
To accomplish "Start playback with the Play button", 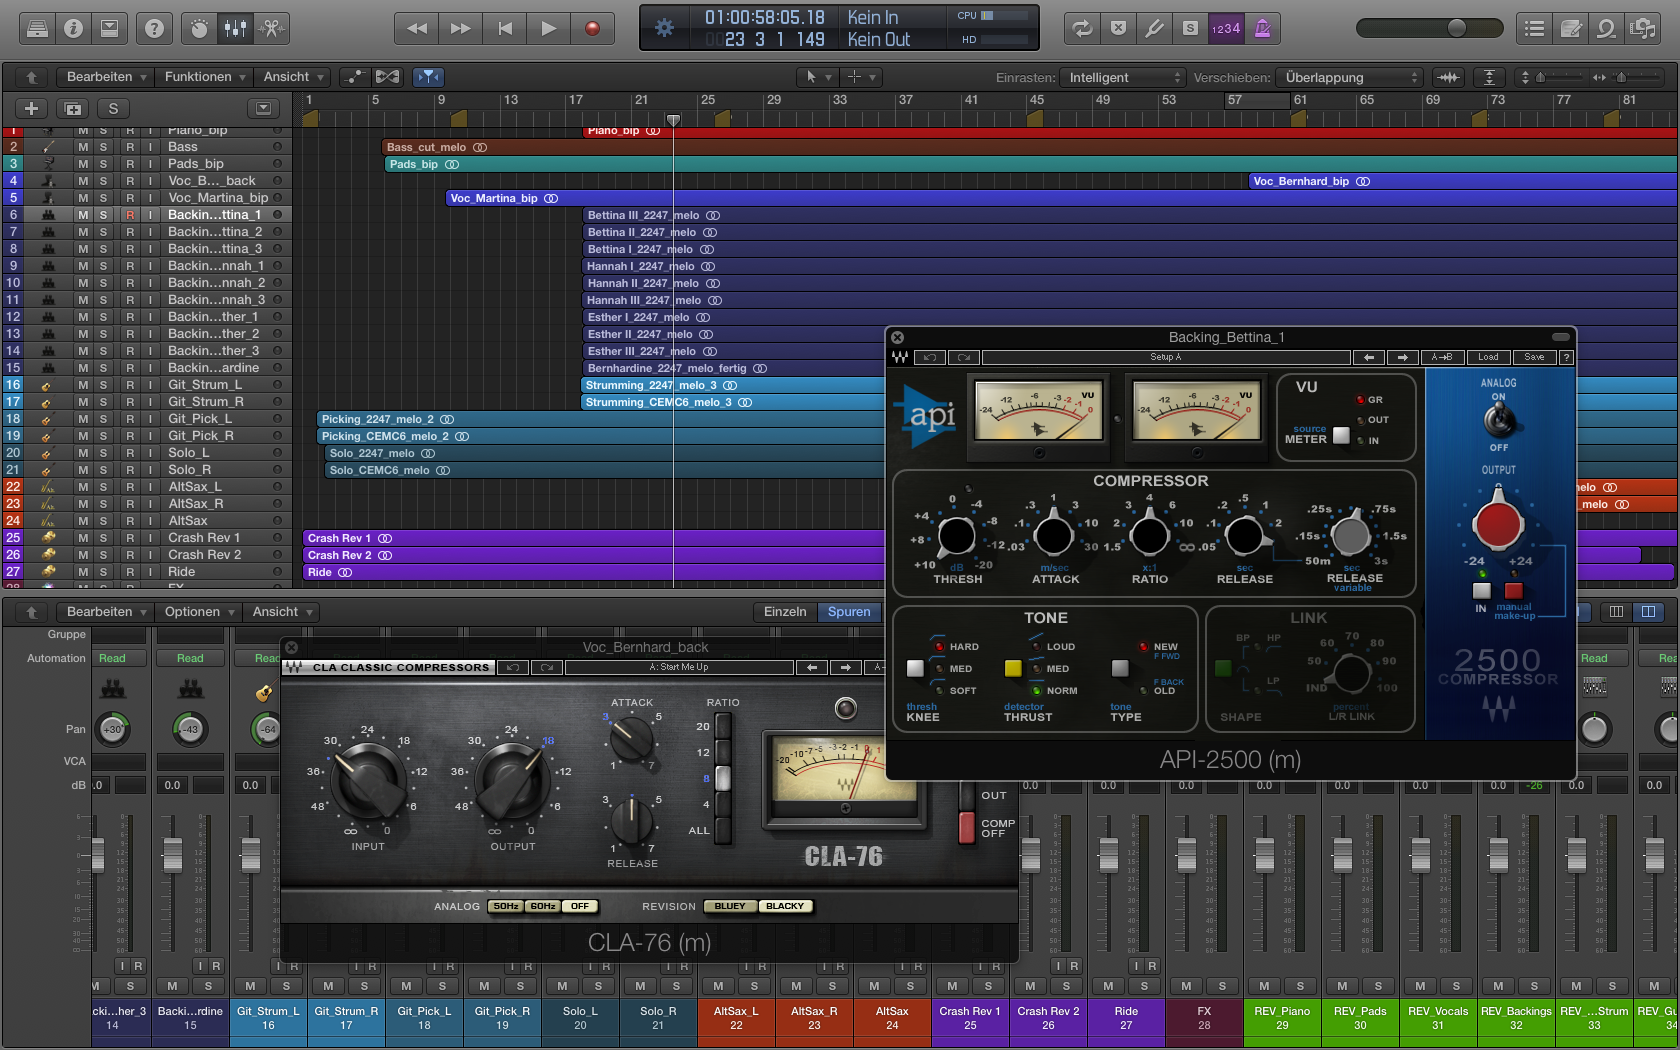I will (548, 29).
